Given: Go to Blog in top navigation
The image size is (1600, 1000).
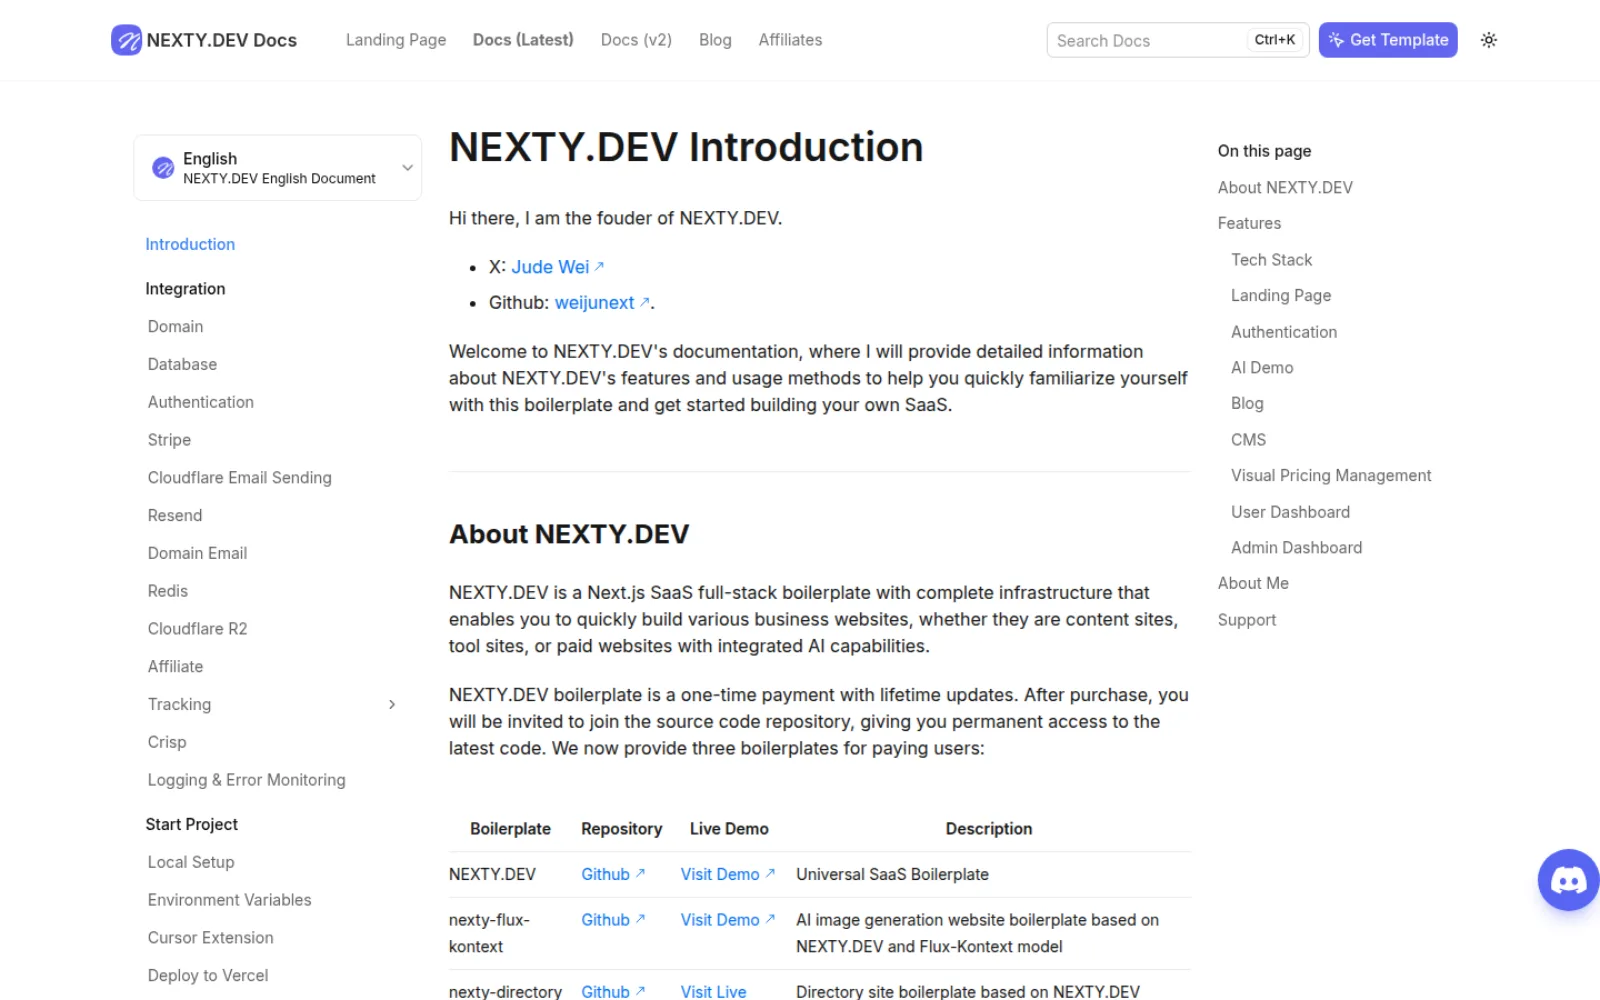Looking at the screenshot, I should (x=715, y=40).
